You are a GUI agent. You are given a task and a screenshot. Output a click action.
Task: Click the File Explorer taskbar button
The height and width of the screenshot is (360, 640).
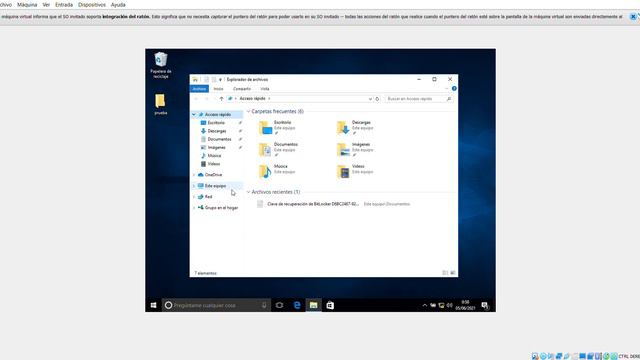point(313,305)
